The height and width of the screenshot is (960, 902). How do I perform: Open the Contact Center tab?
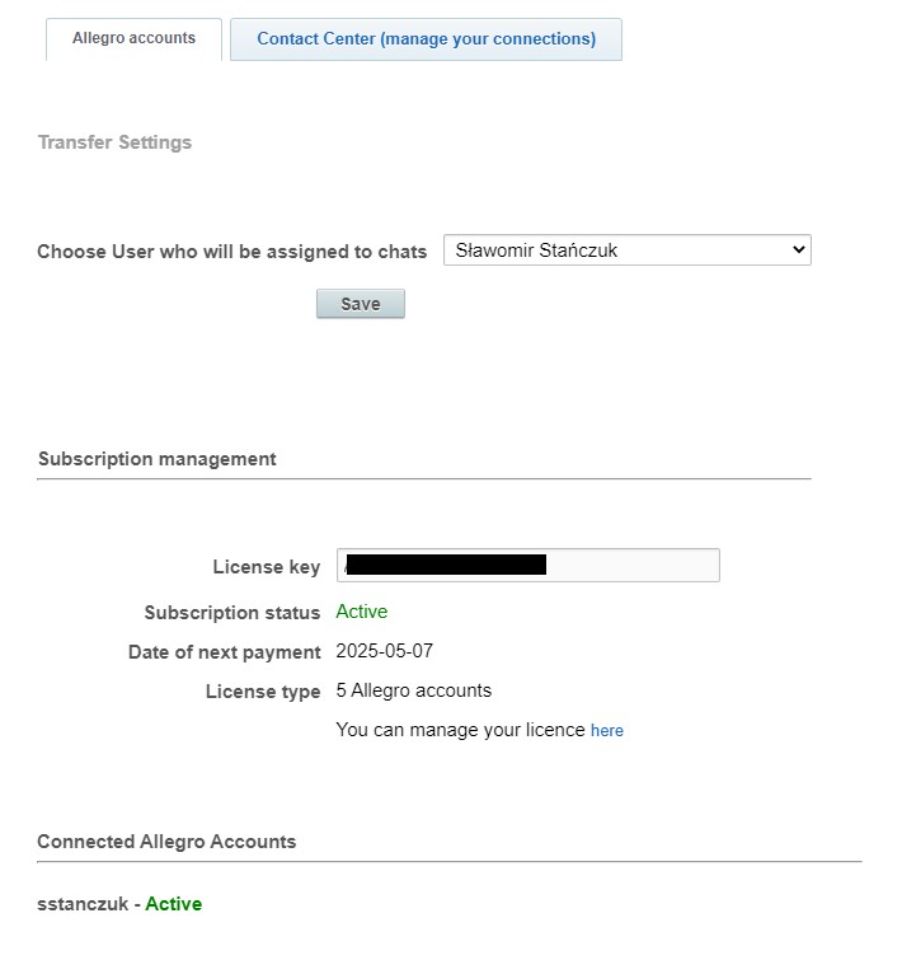pos(426,39)
